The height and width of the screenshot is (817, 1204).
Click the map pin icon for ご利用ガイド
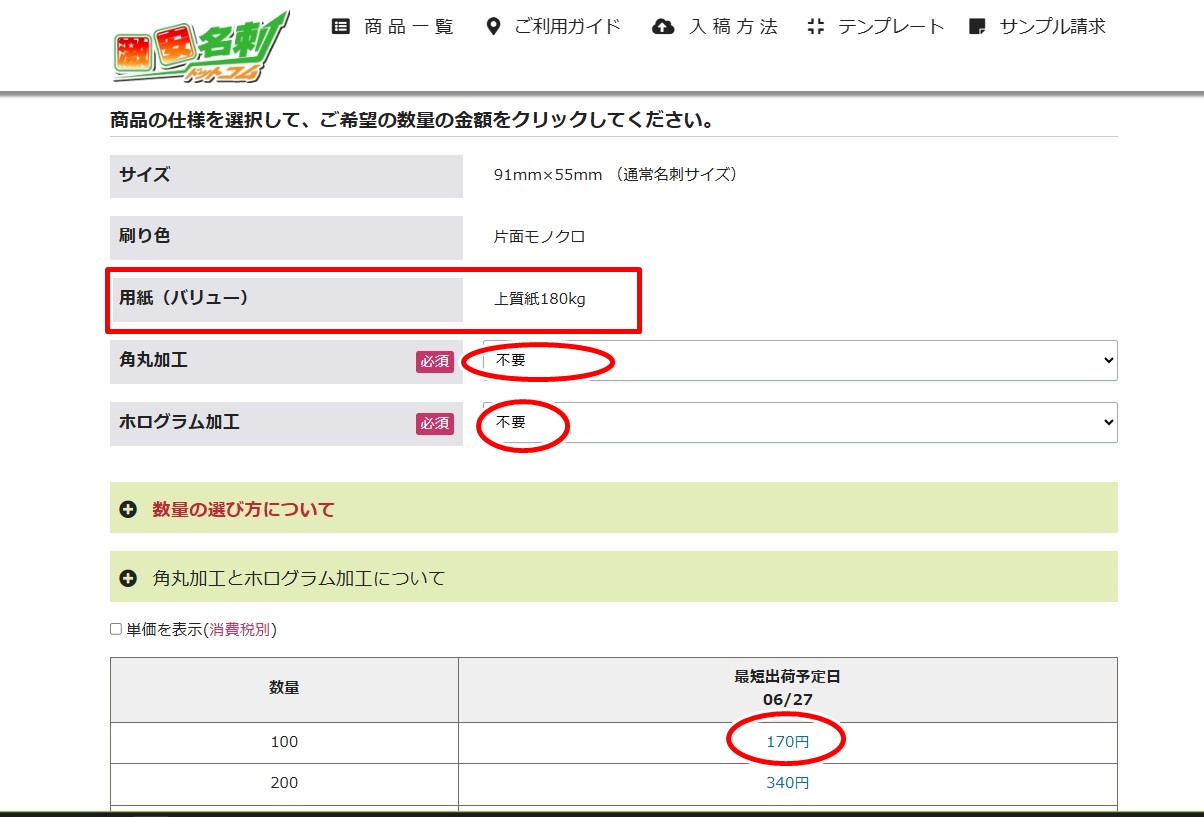coord(492,27)
